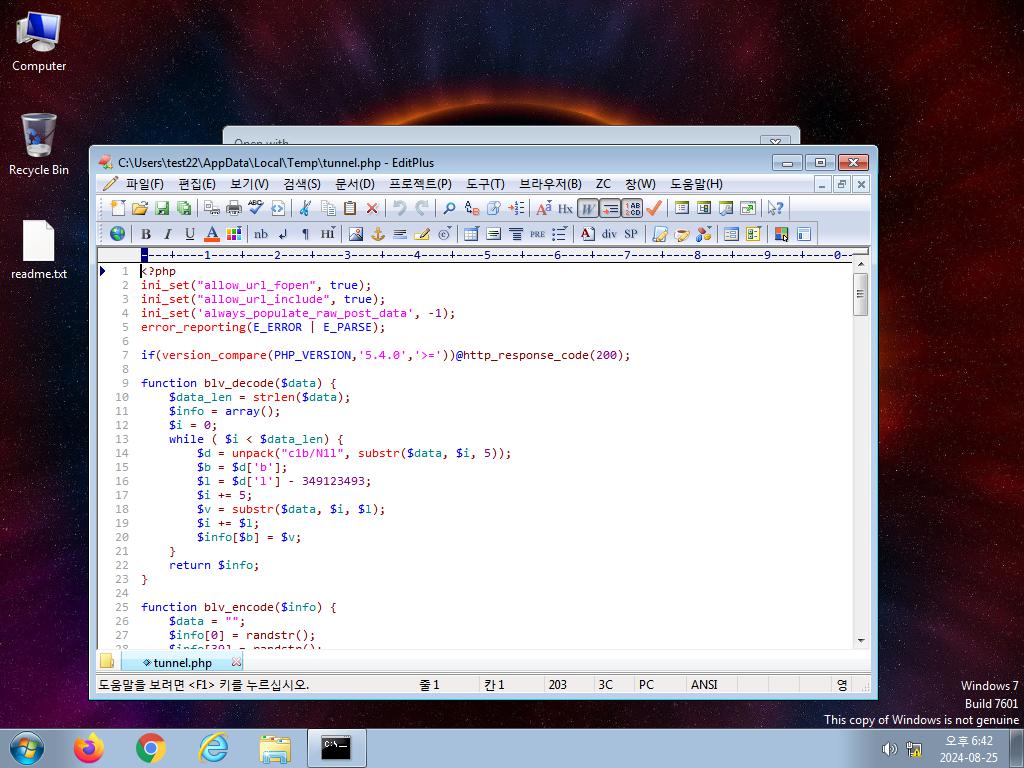The height and width of the screenshot is (768, 1024).
Task: Click the orange checkmark toolbar icon
Action: [x=654, y=208]
